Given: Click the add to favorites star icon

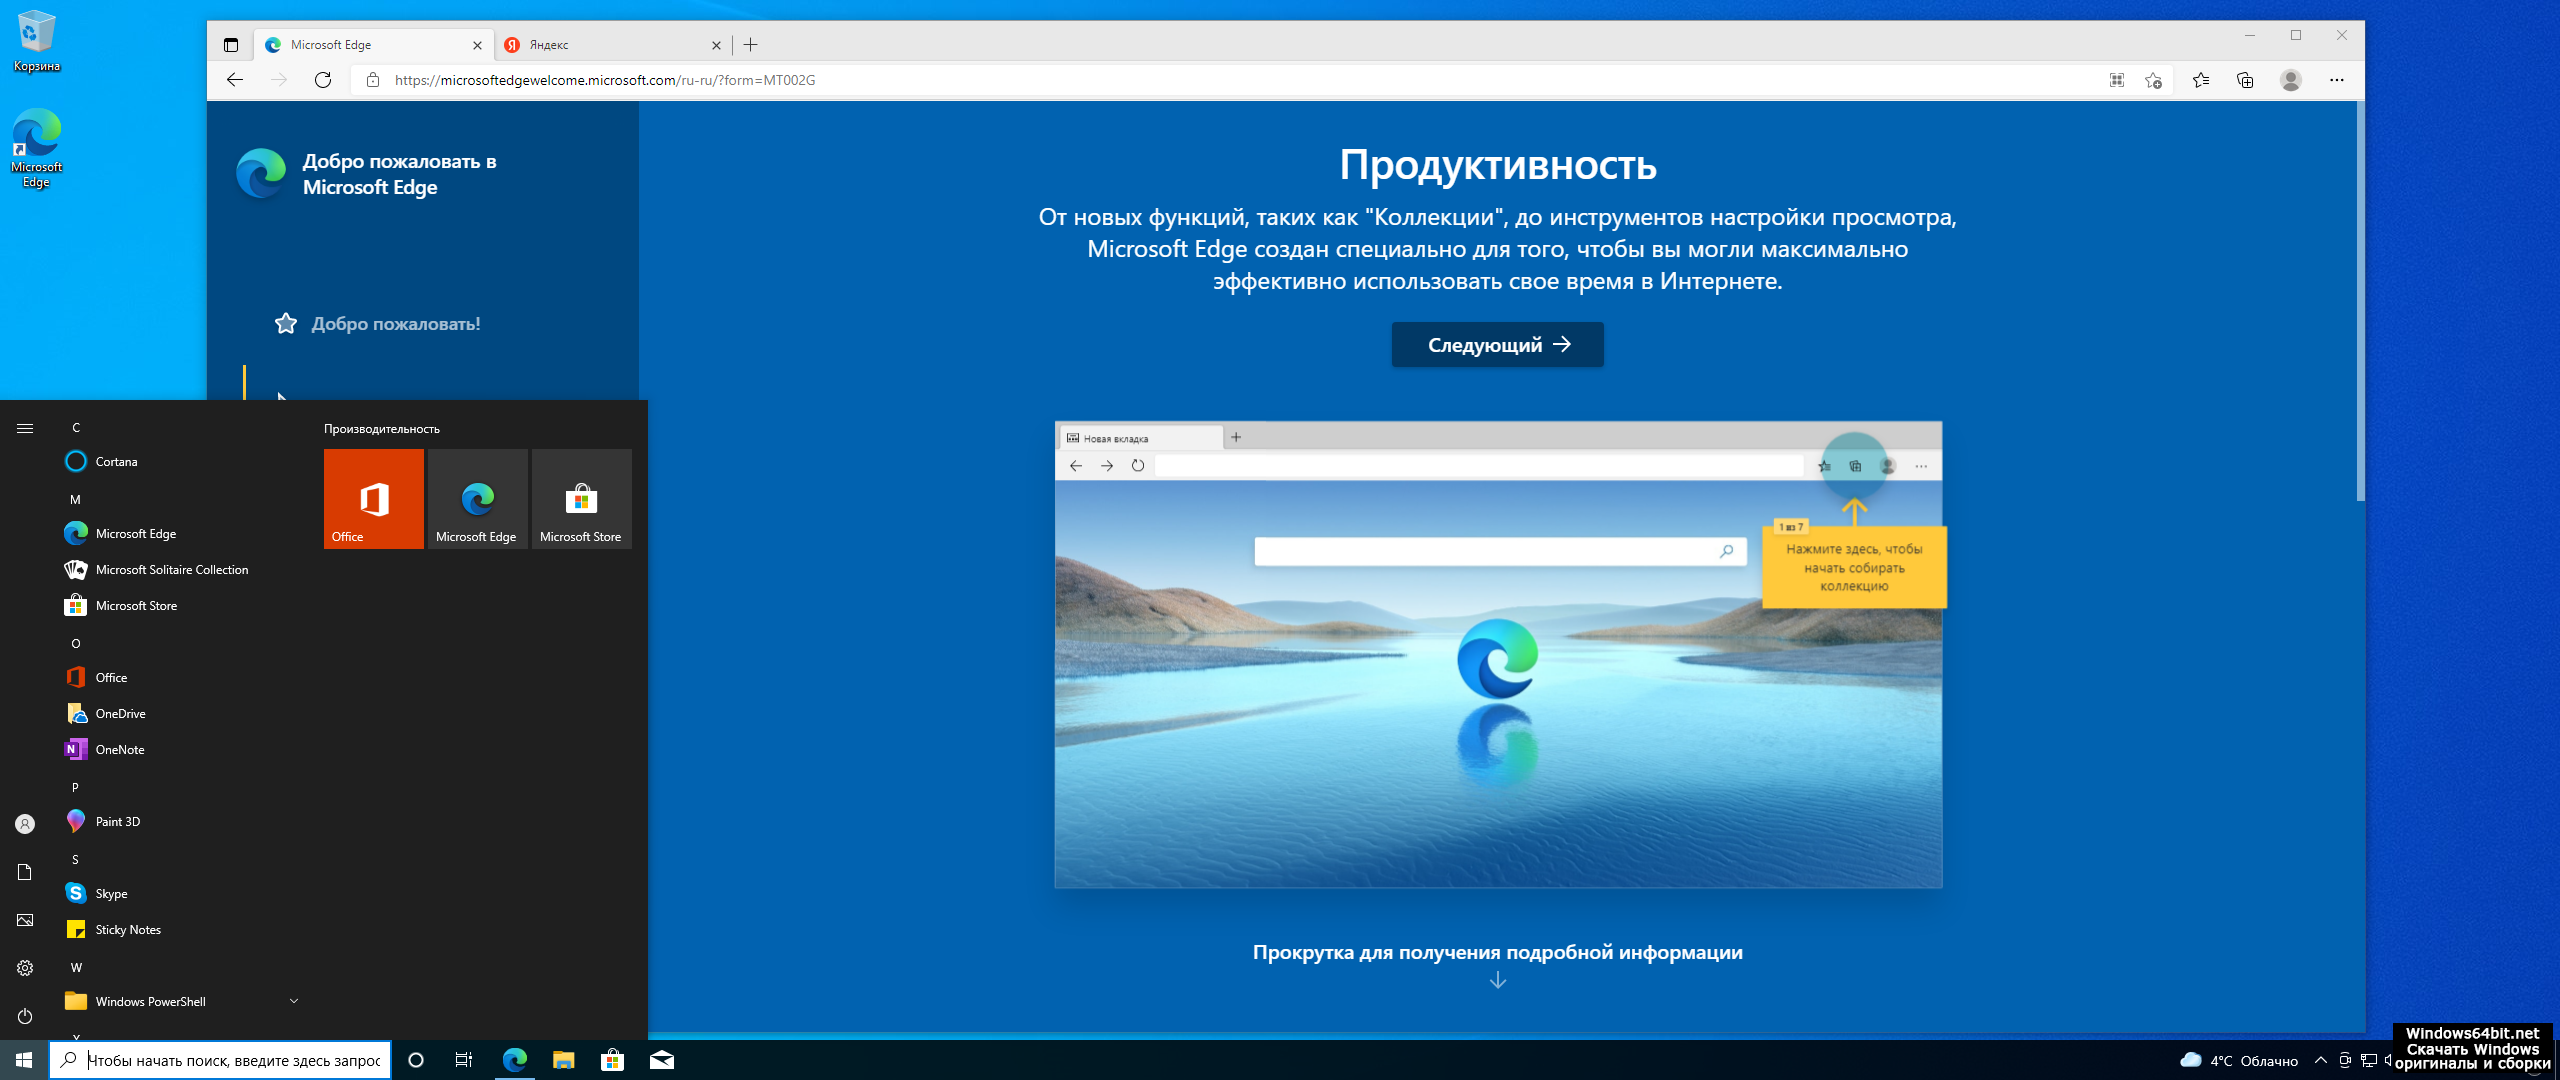Looking at the screenshot, I should [x=2153, y=80].
